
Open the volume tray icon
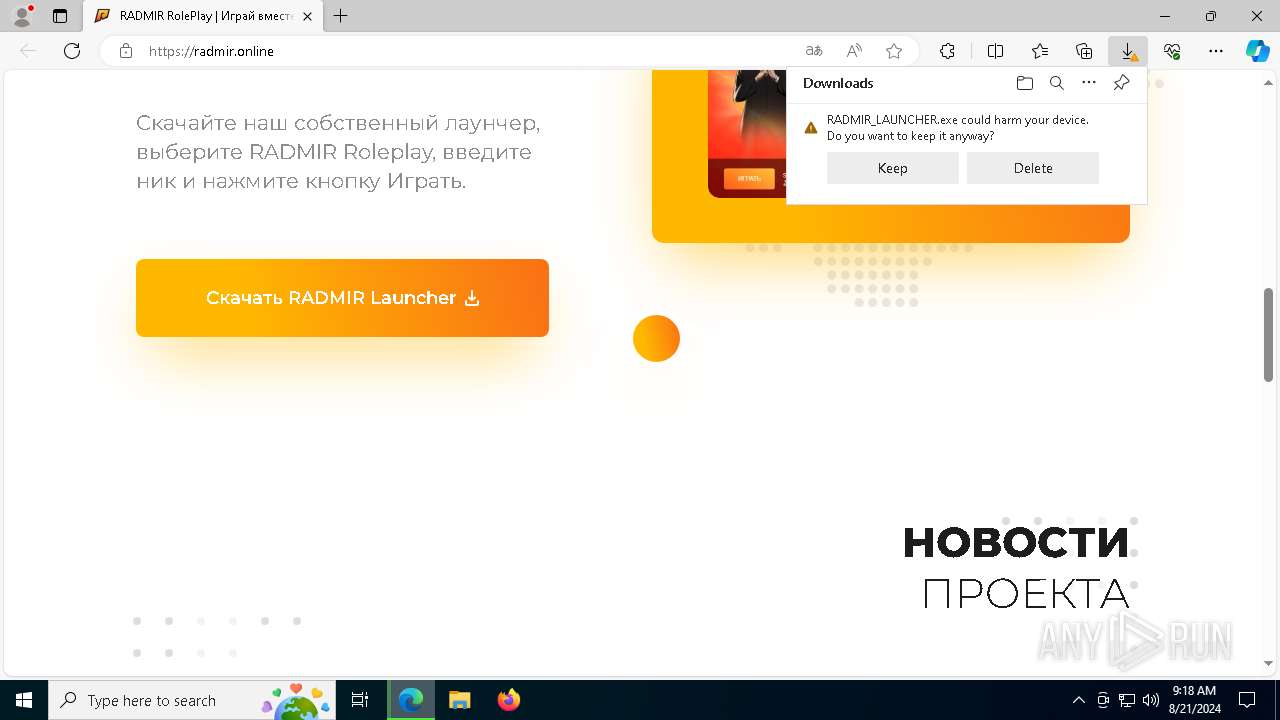[1151, 700]
